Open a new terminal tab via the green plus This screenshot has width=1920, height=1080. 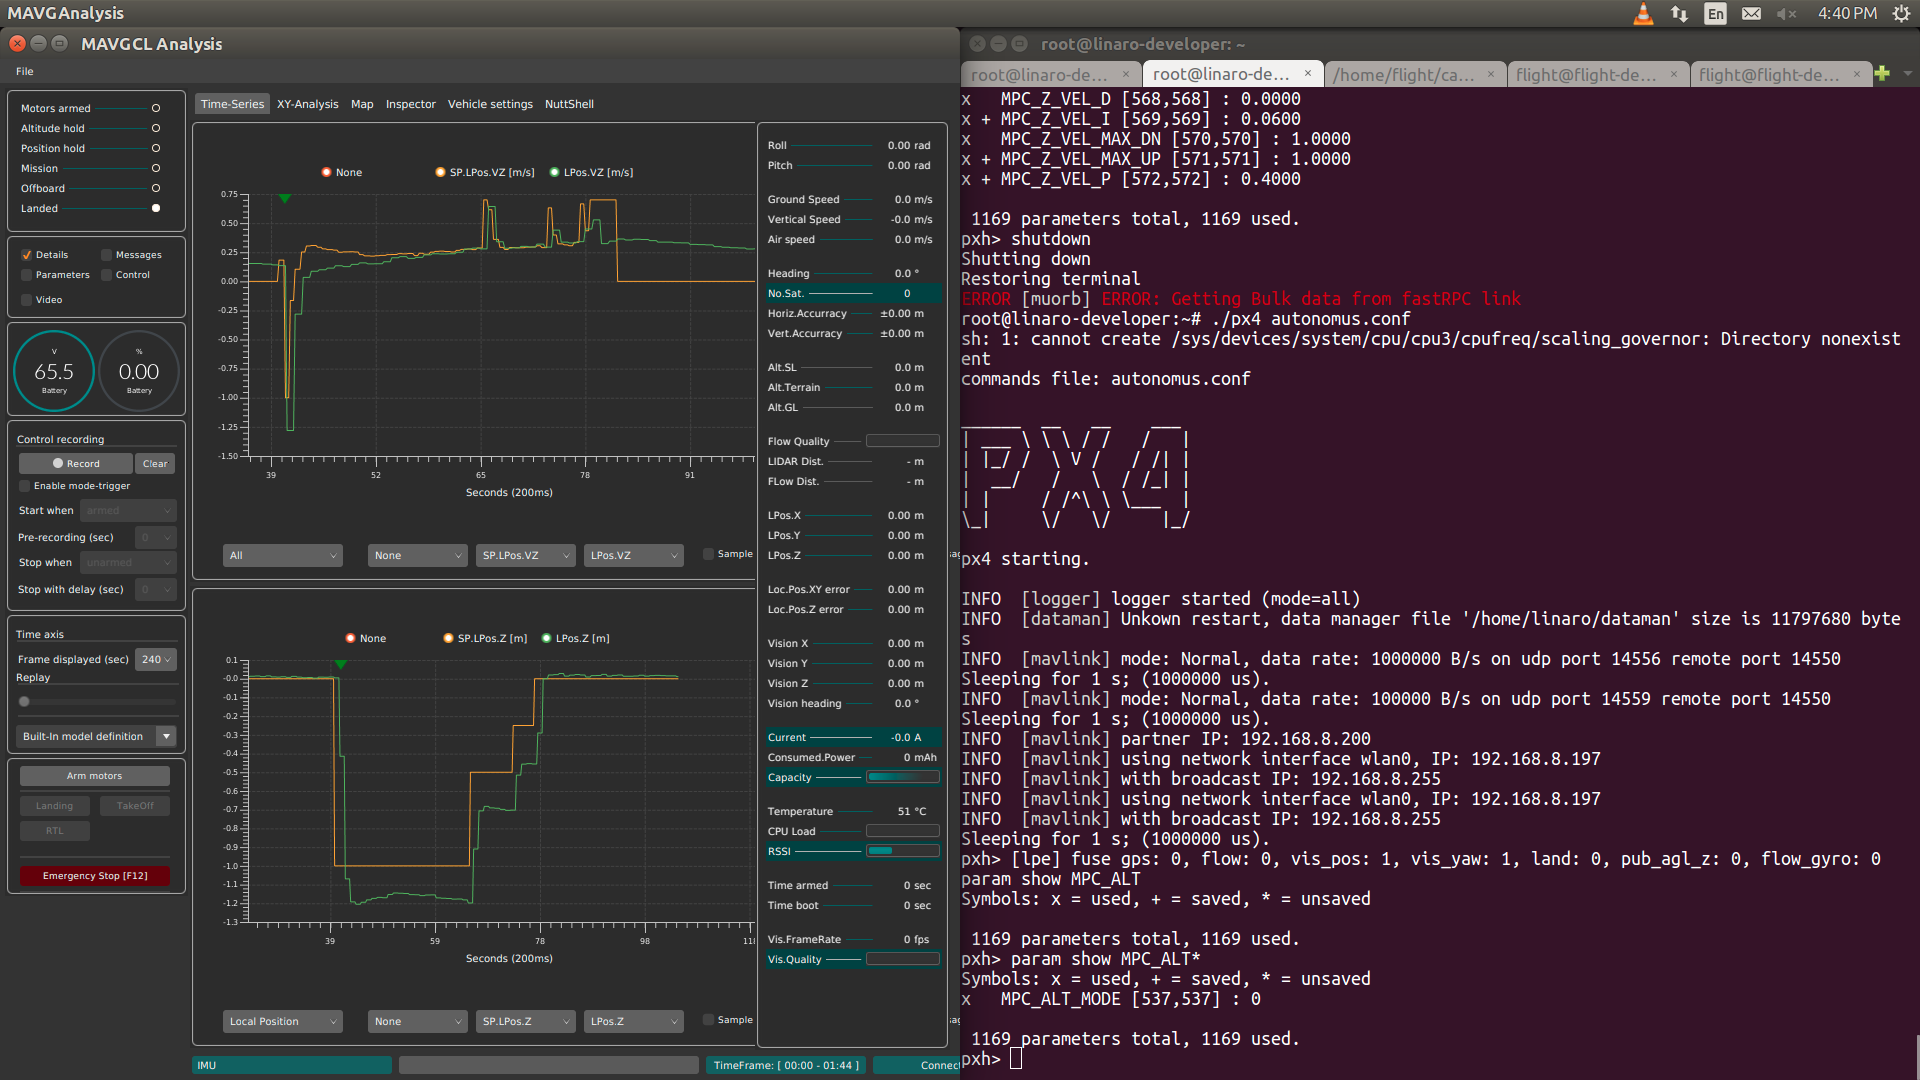pyautogui.click(x=1883, y=73)
